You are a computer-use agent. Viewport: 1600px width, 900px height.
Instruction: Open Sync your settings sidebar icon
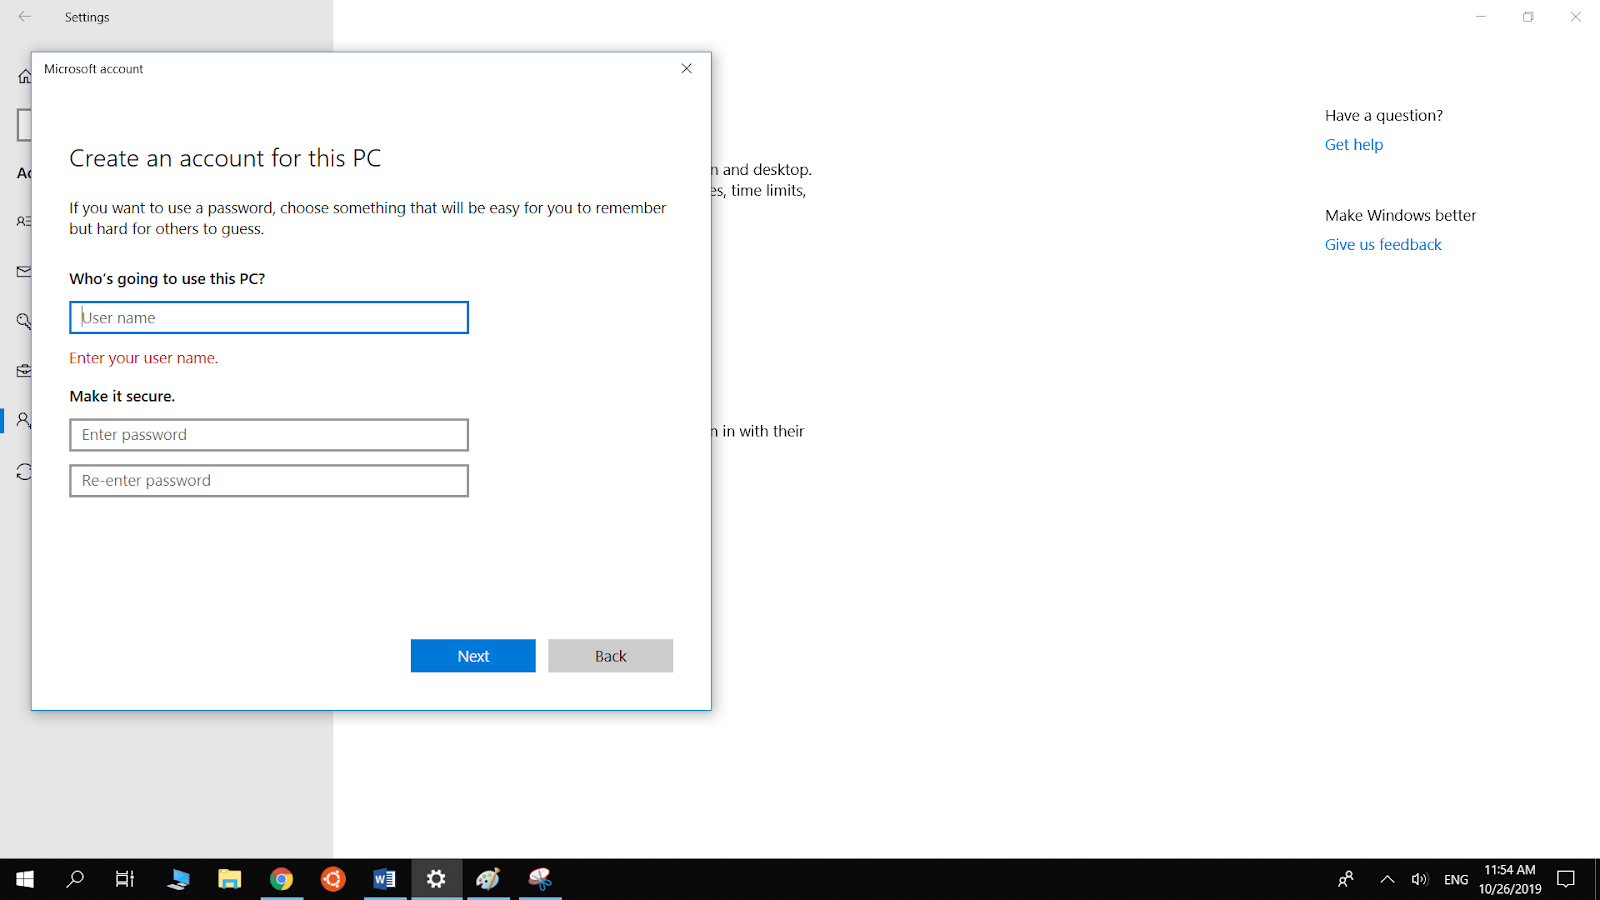pos(24,471)
